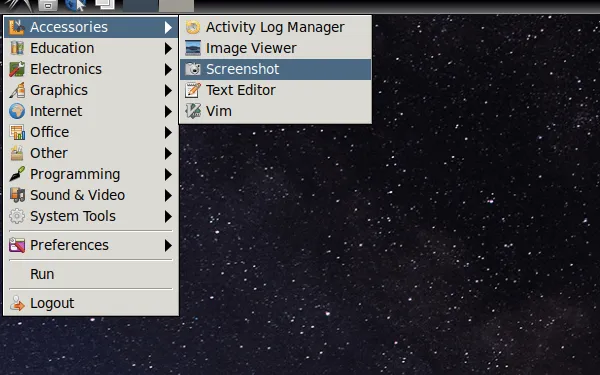Click the Graphics category icon
This screenshot has width=600, height=375.
(17, 90)
